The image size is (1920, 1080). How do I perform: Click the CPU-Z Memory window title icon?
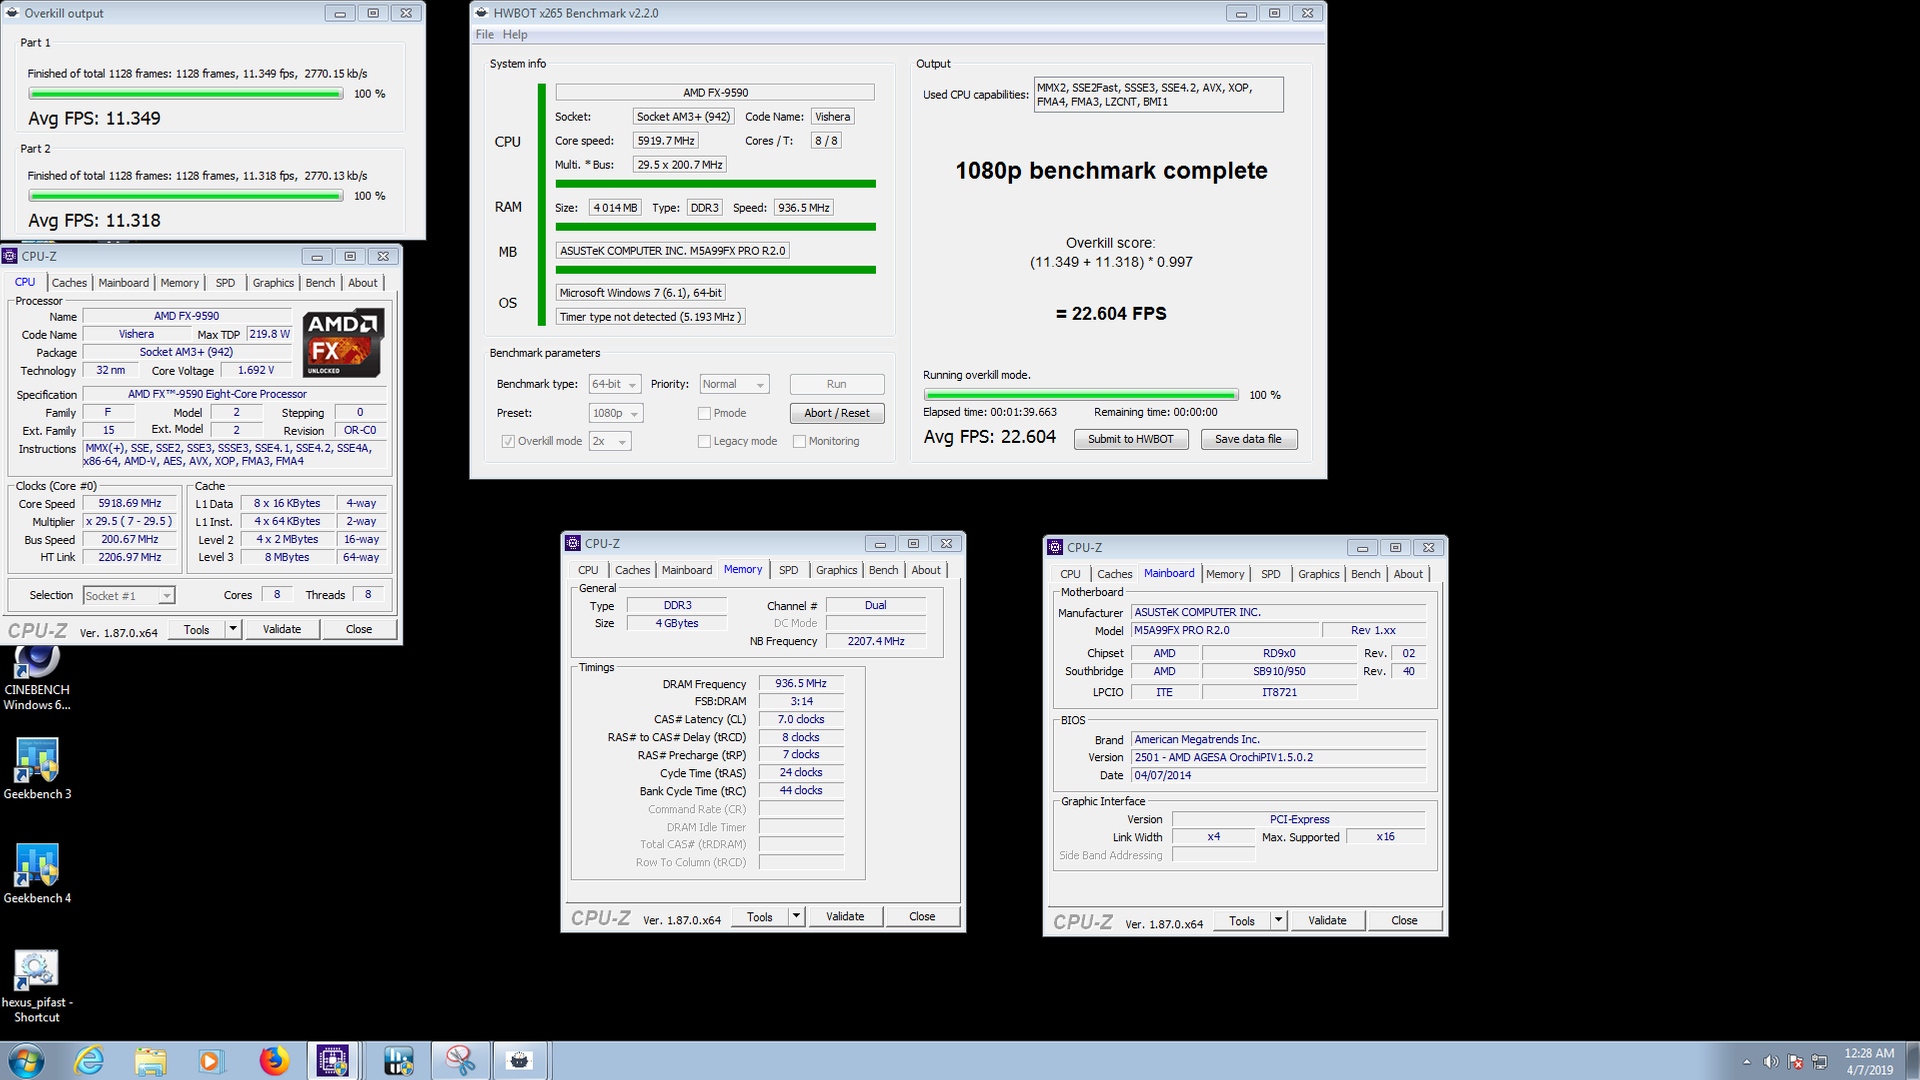point(573,543)
